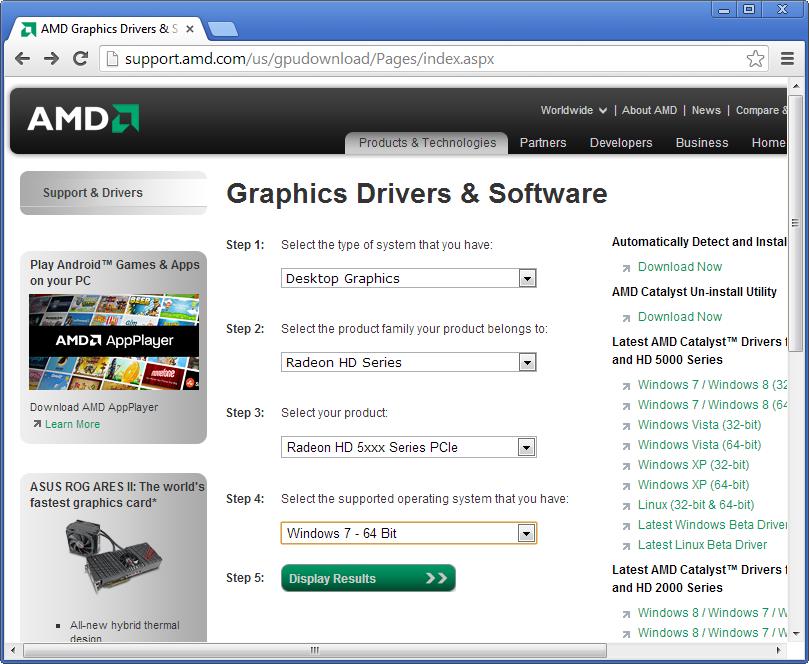
Task: Click the Graphics Drivers & Software heading
Action: pyautogui.click(x=417, y=193)
